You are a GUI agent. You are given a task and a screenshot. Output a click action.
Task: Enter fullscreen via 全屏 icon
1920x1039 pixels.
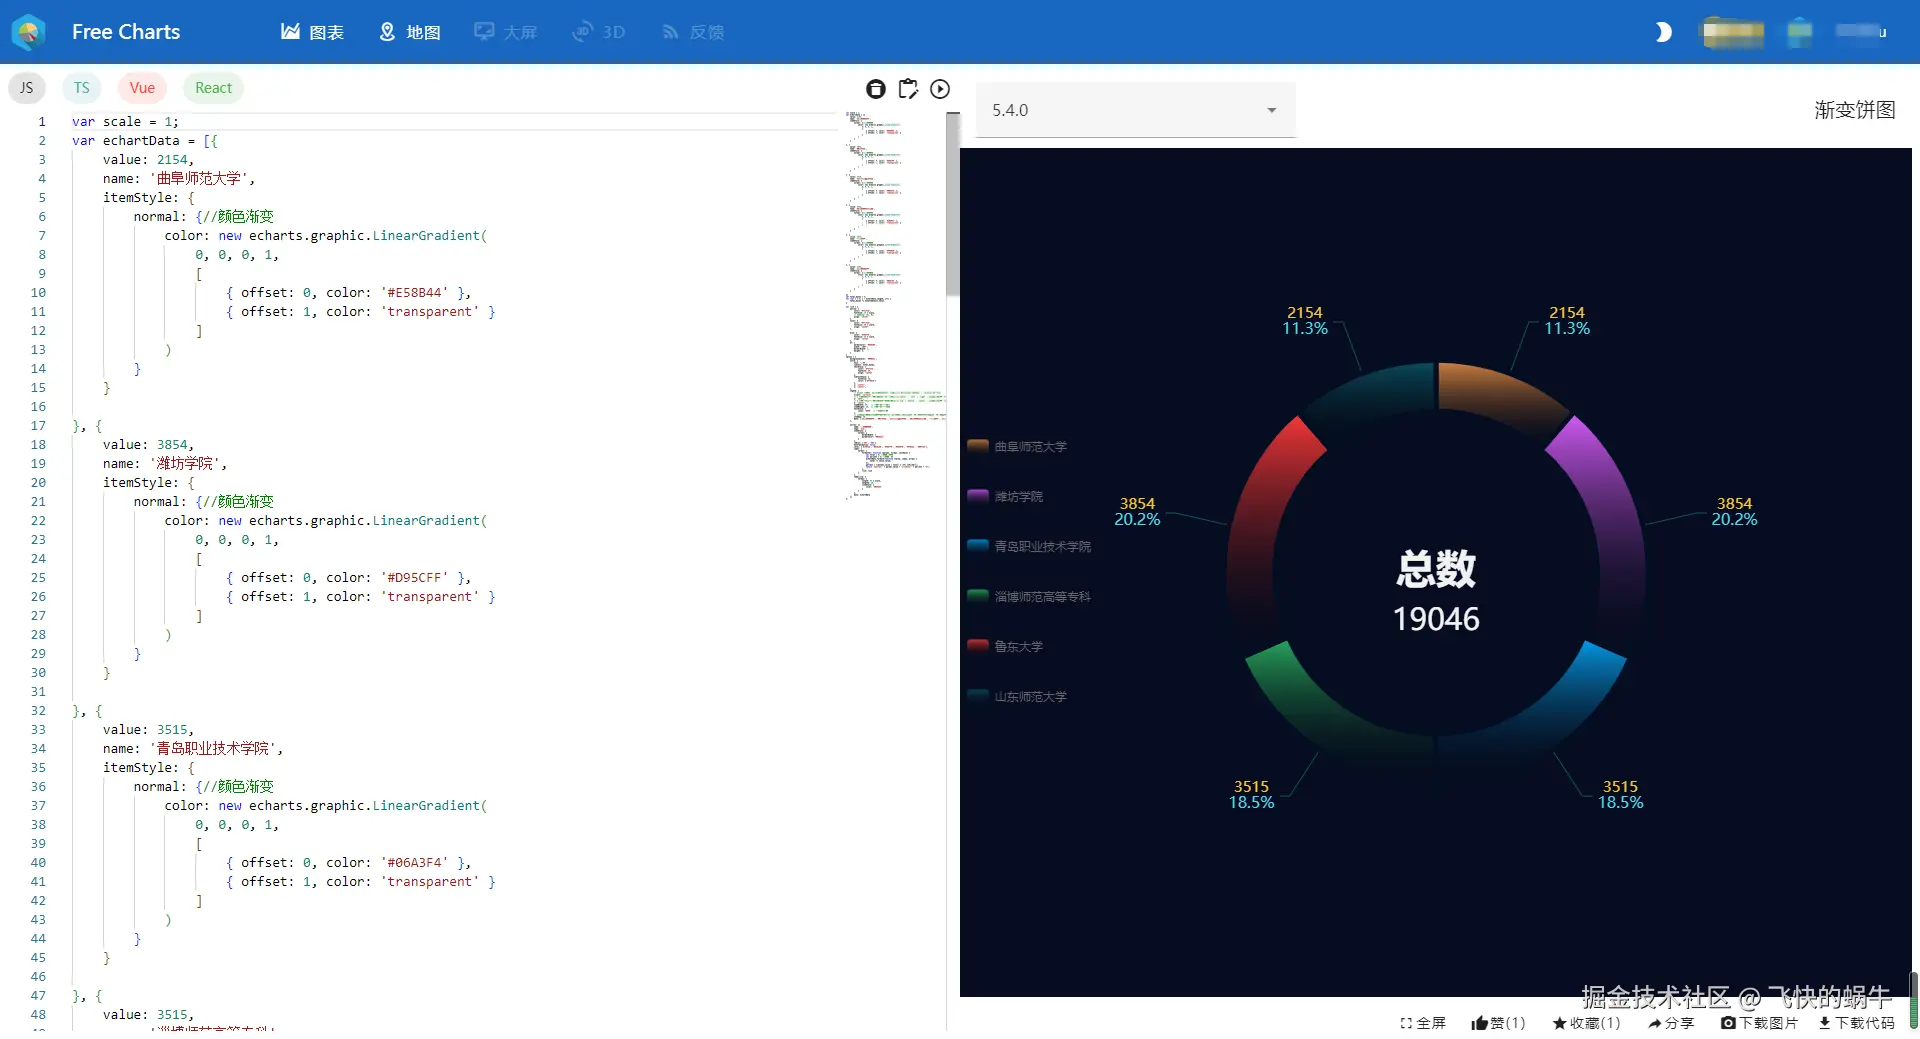(1422, 1023)
